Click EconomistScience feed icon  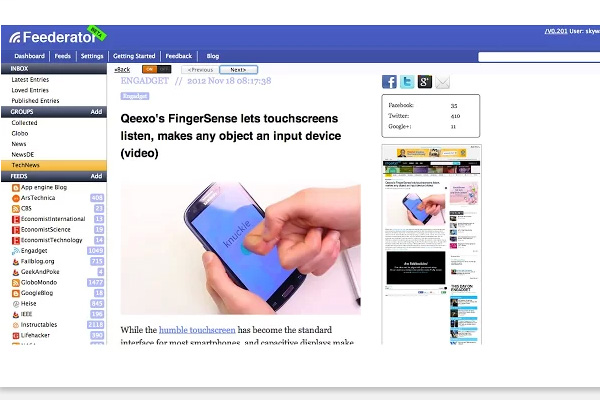pos(16,230)
